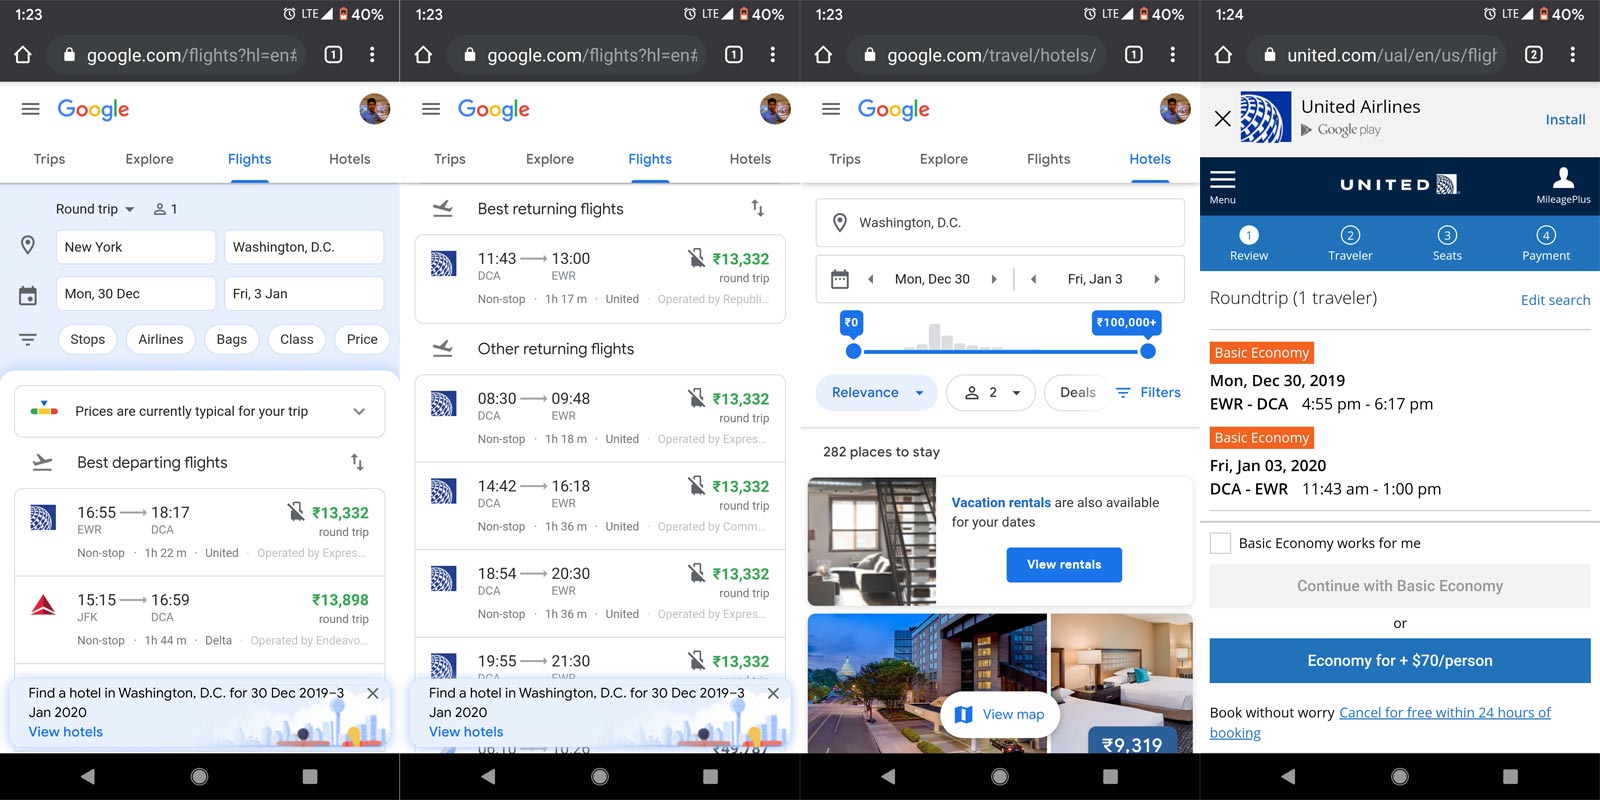Switch to Explore tab in first Flights screen
Screen dimensions: 1600x800
pyautogui.click(x=149, y=159)
